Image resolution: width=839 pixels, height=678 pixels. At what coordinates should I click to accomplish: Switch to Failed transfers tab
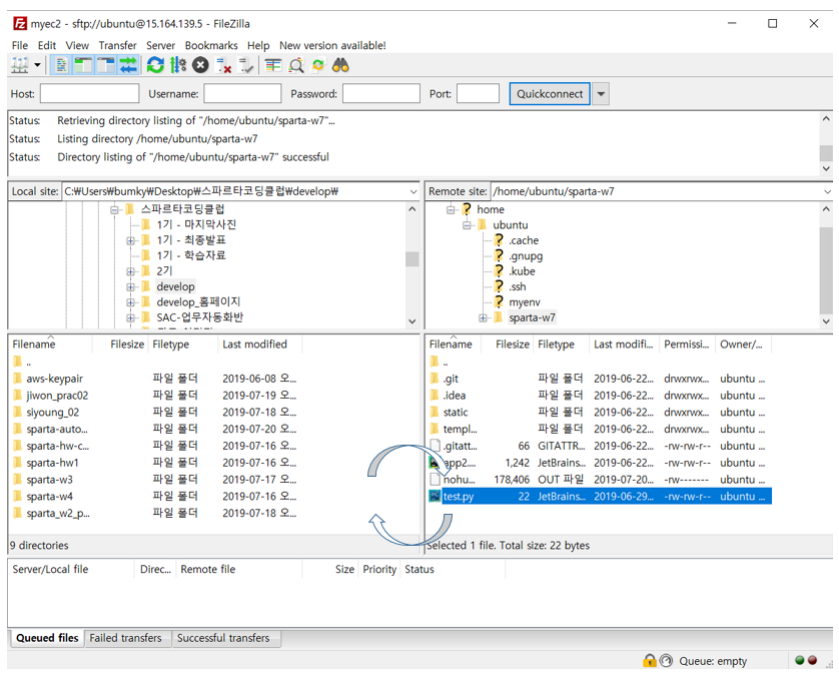click(x=125, y=638)
